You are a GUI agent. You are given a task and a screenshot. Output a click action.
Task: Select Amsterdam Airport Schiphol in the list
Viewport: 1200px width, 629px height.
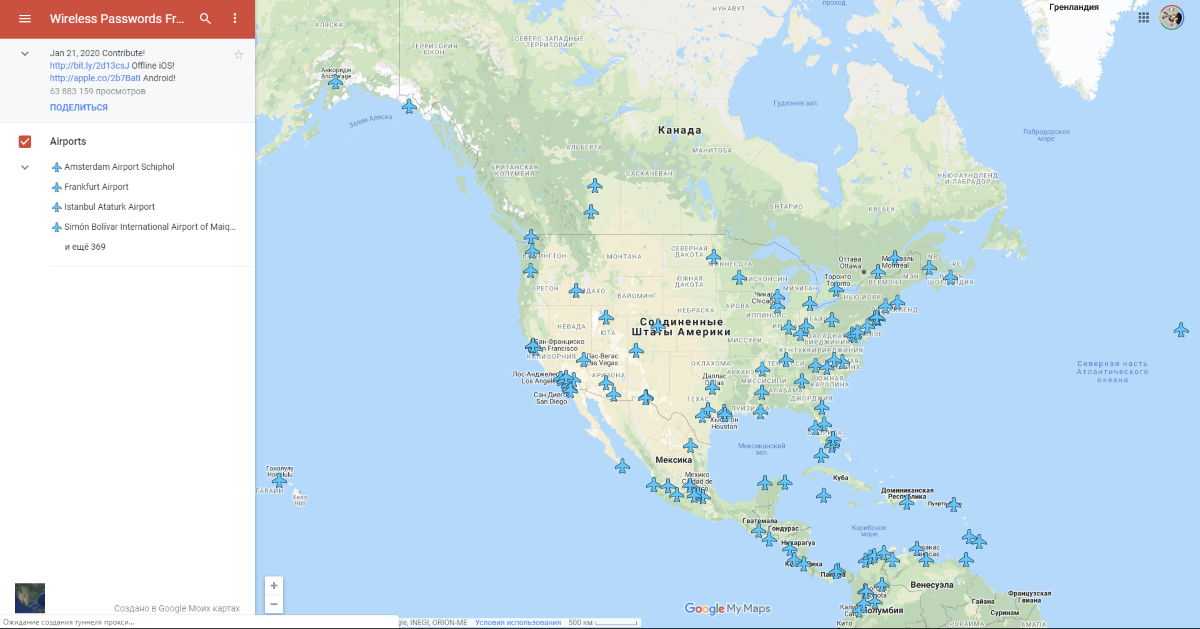pyautogui.click(x=119, y=167)
